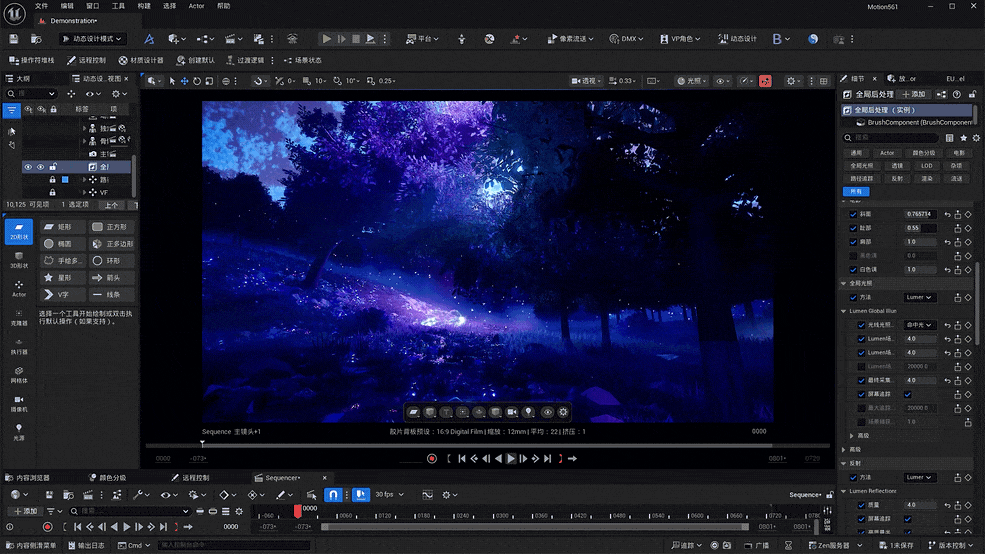This screenshot has height=554, width=985.
Task: Click the 输出日志 button in status bar
Action: [x=86, y=545]
